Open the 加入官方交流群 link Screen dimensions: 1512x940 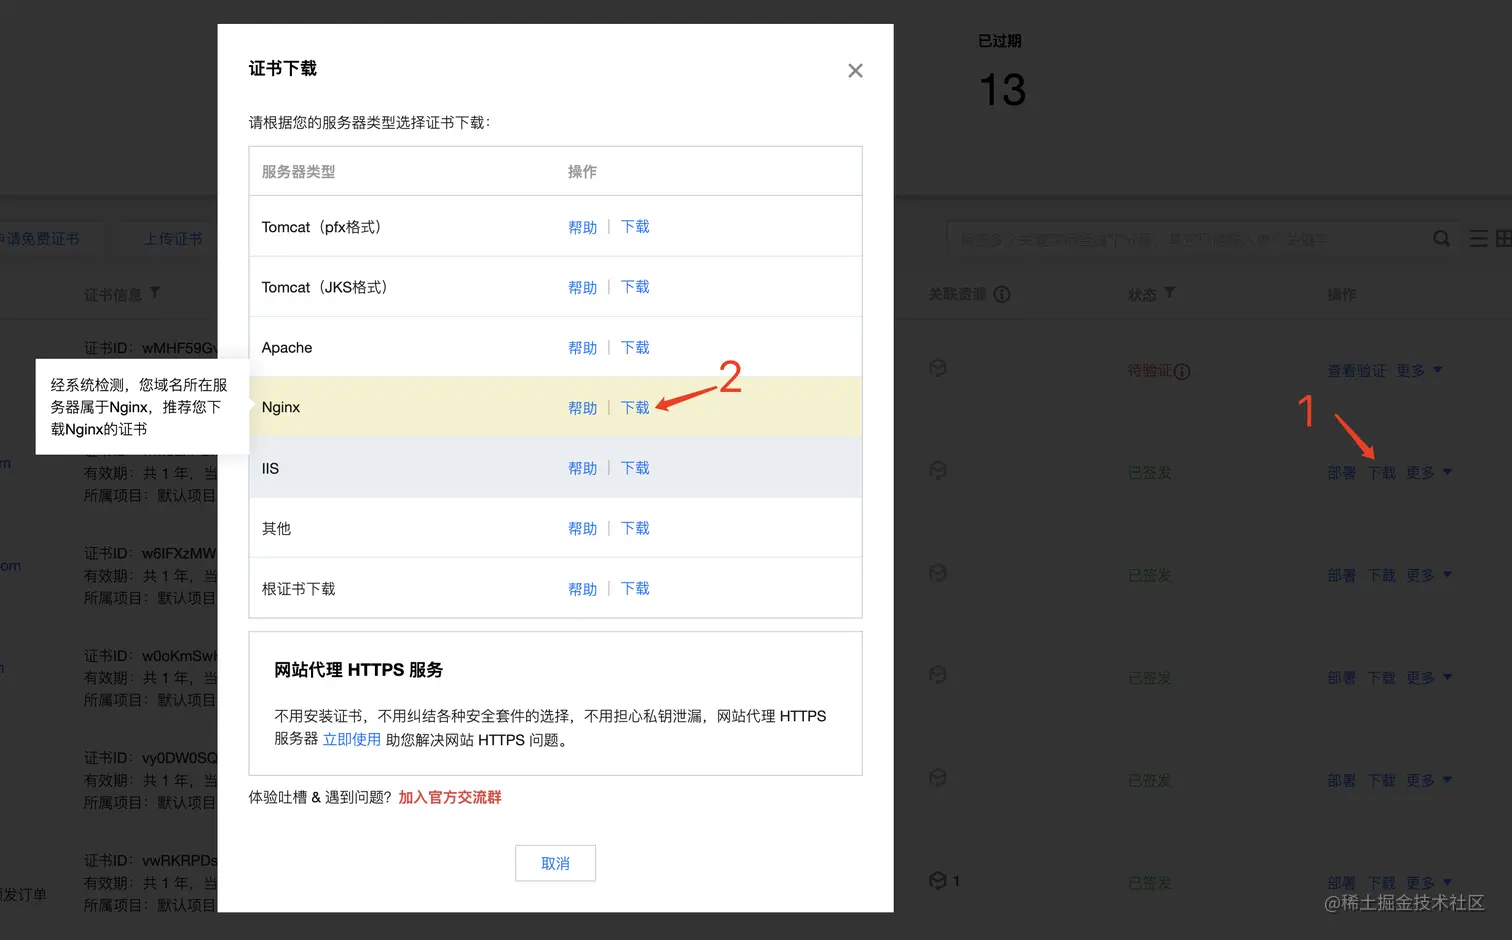point(450,797)
